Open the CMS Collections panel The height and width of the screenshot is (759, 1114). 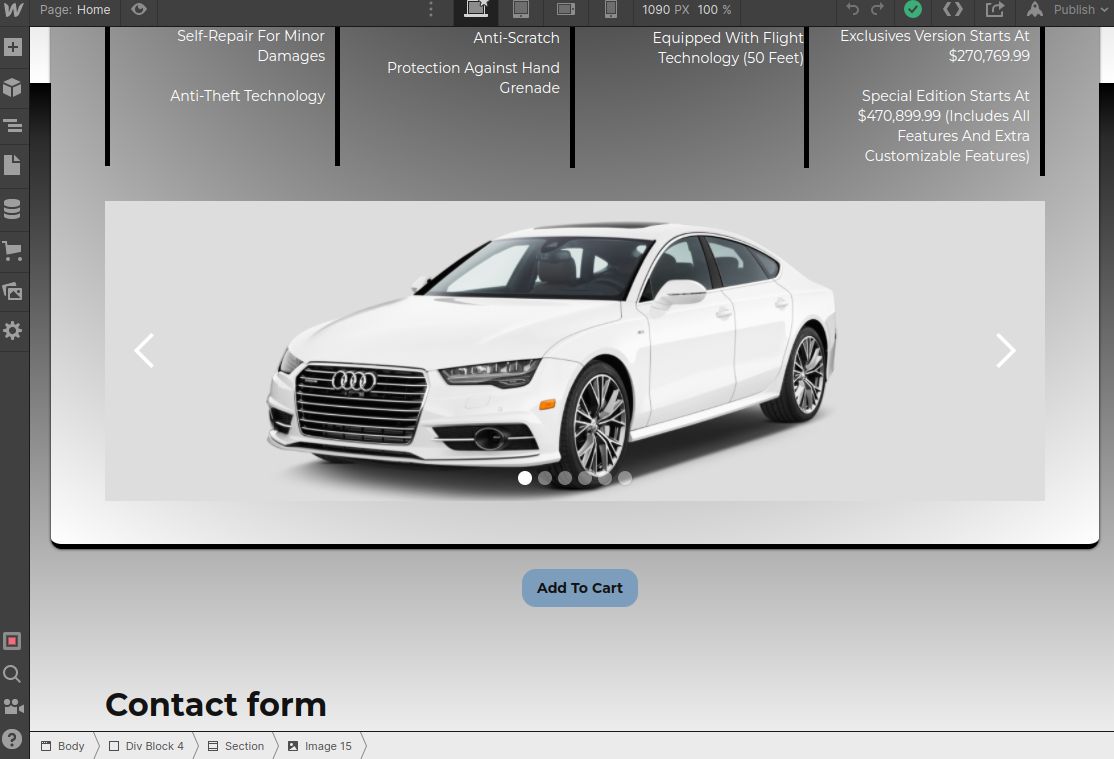[x=13, y=209]
